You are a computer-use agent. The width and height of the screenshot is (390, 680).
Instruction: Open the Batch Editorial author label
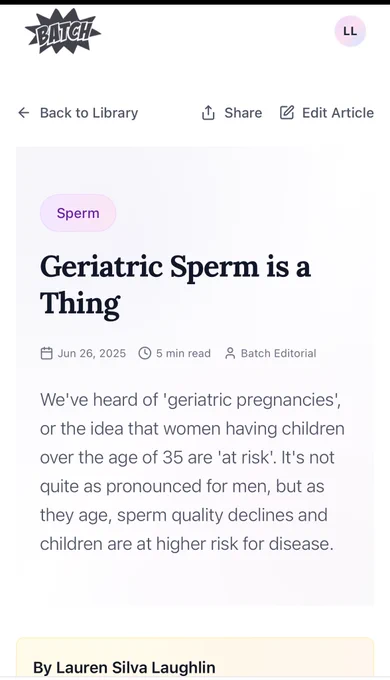[279, 353]
